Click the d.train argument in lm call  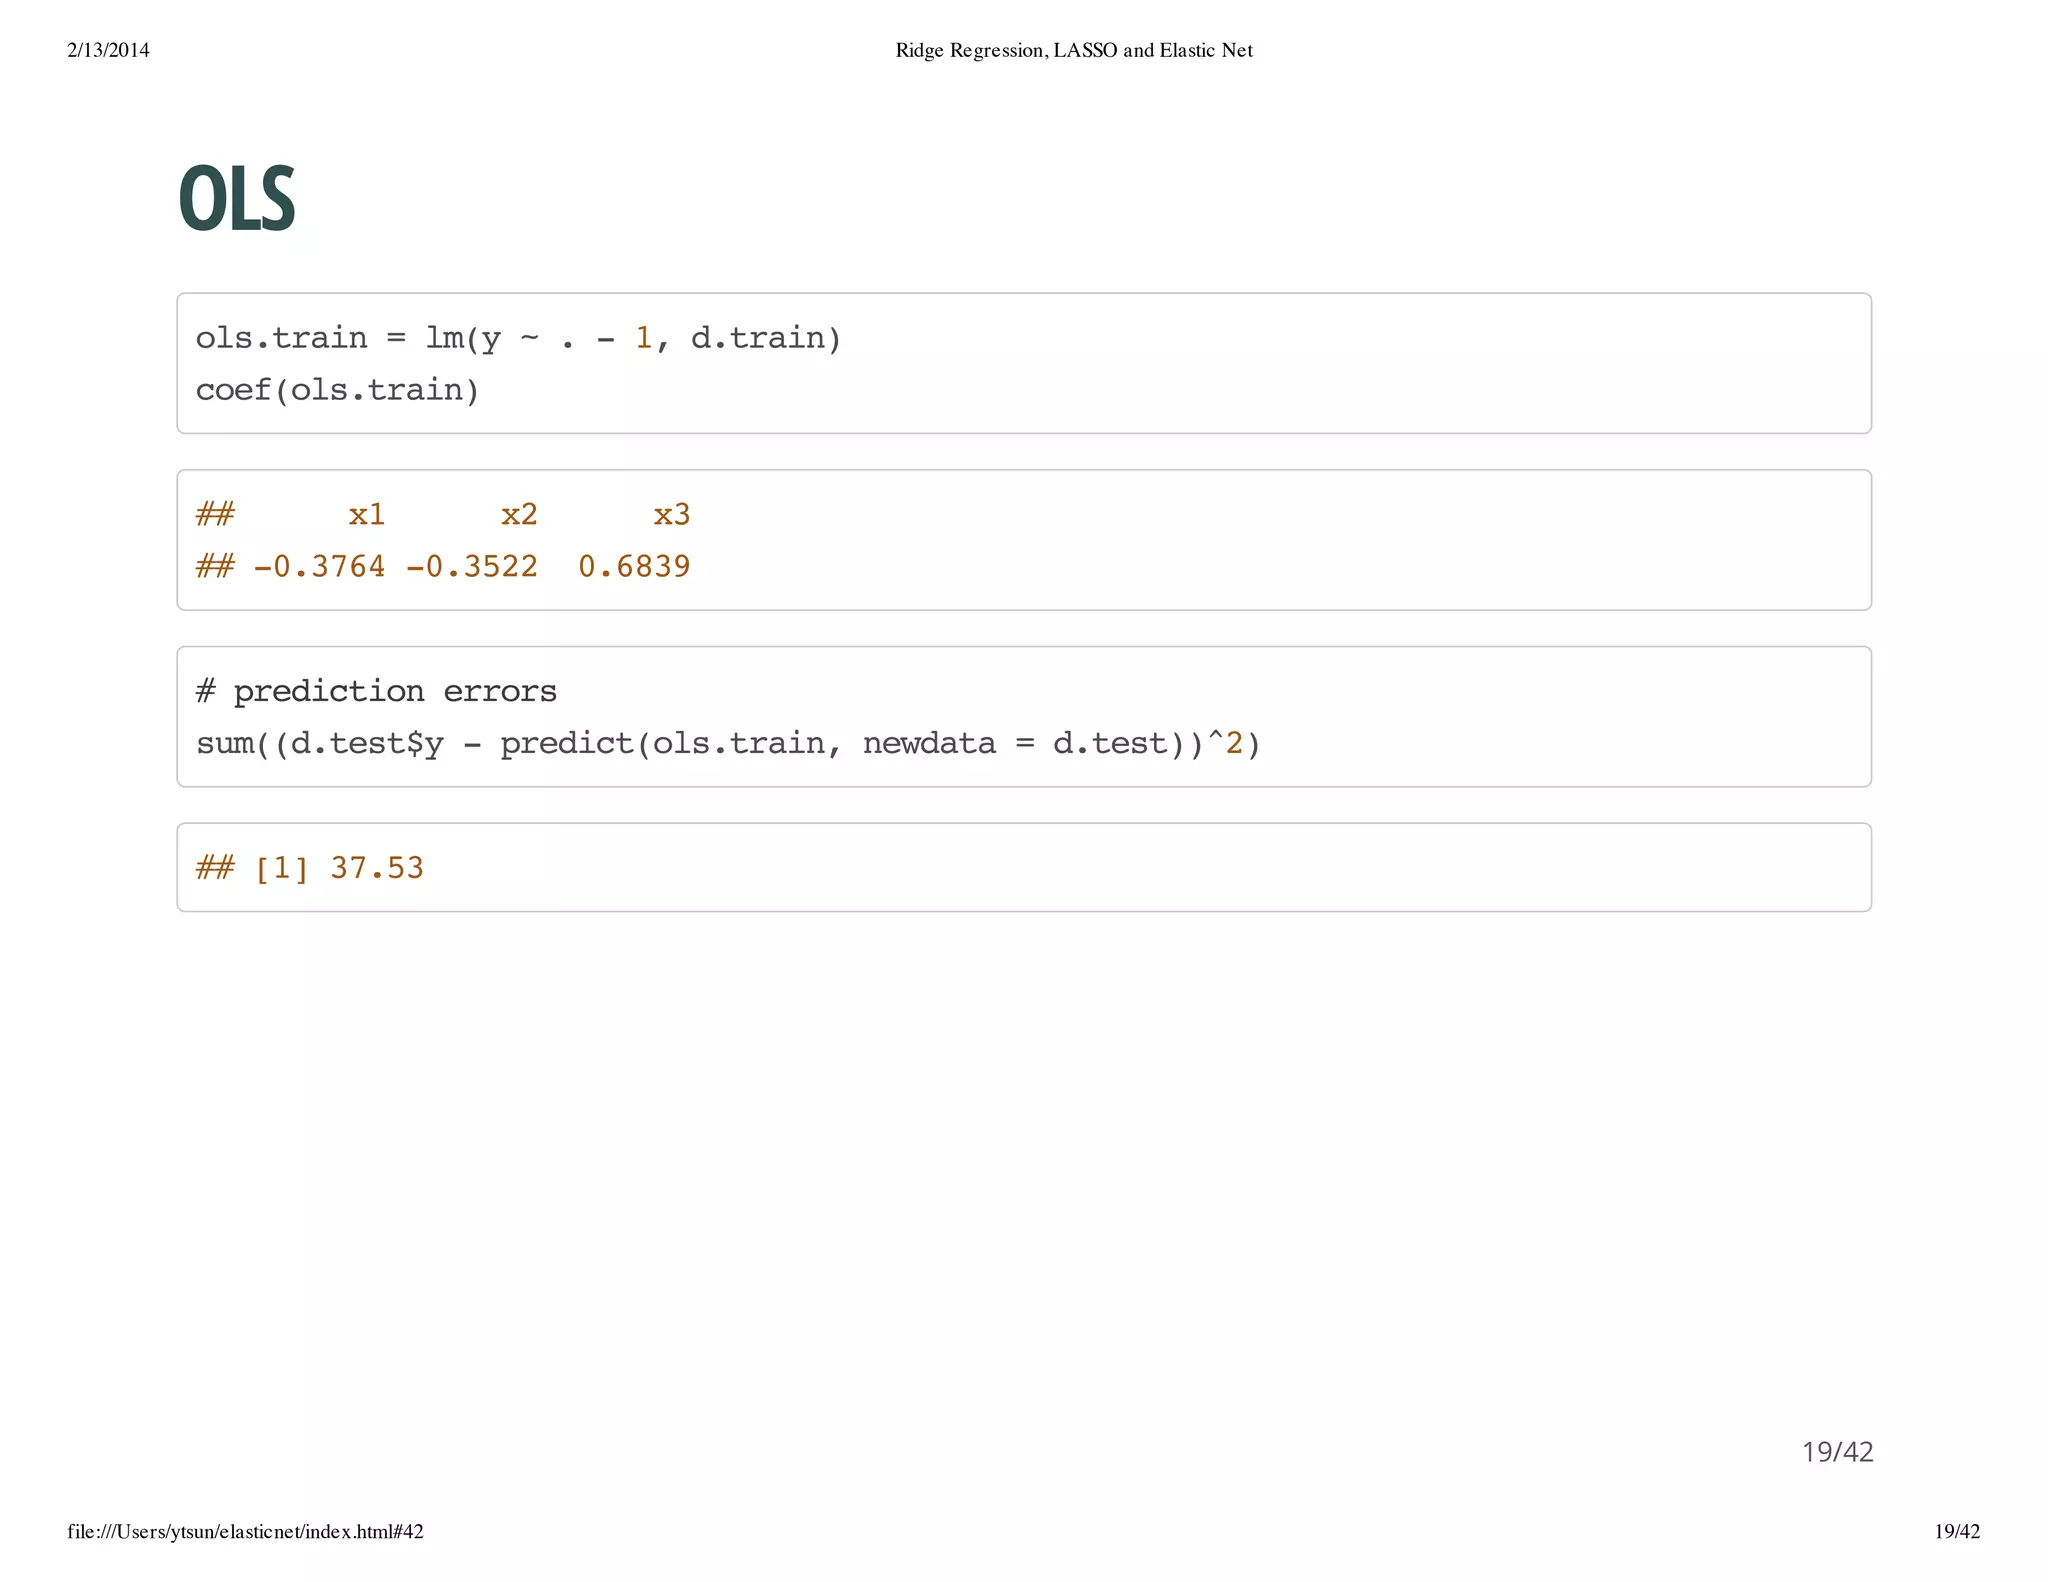757,338
